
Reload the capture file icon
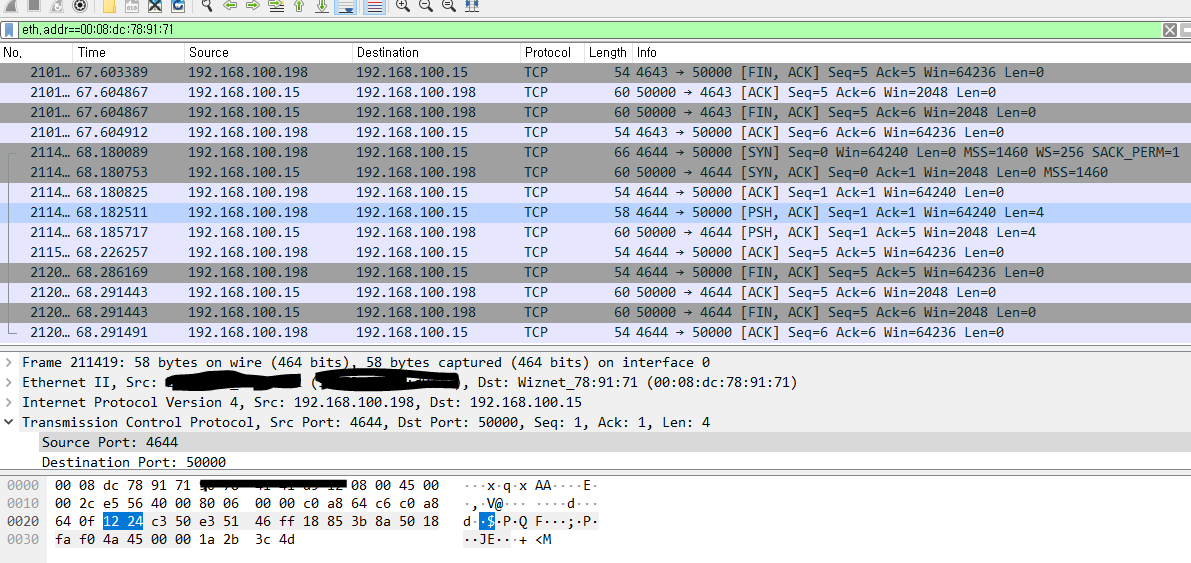[x=178, y=6]
